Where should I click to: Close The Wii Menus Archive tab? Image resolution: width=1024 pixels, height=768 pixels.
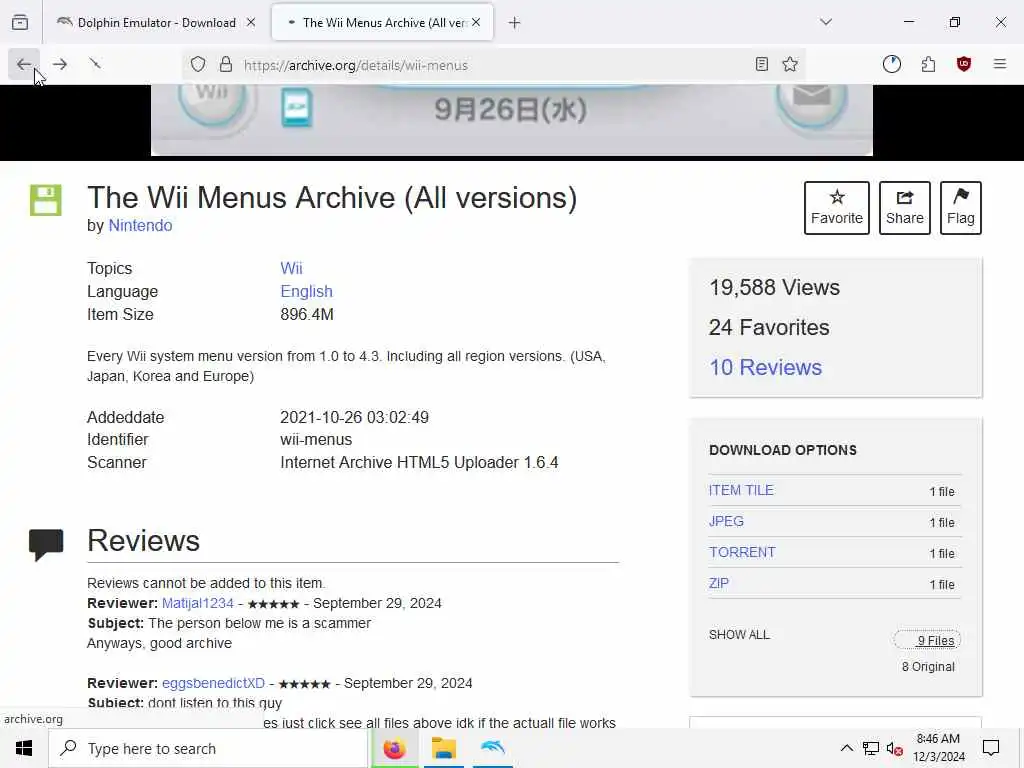(476, 22)
